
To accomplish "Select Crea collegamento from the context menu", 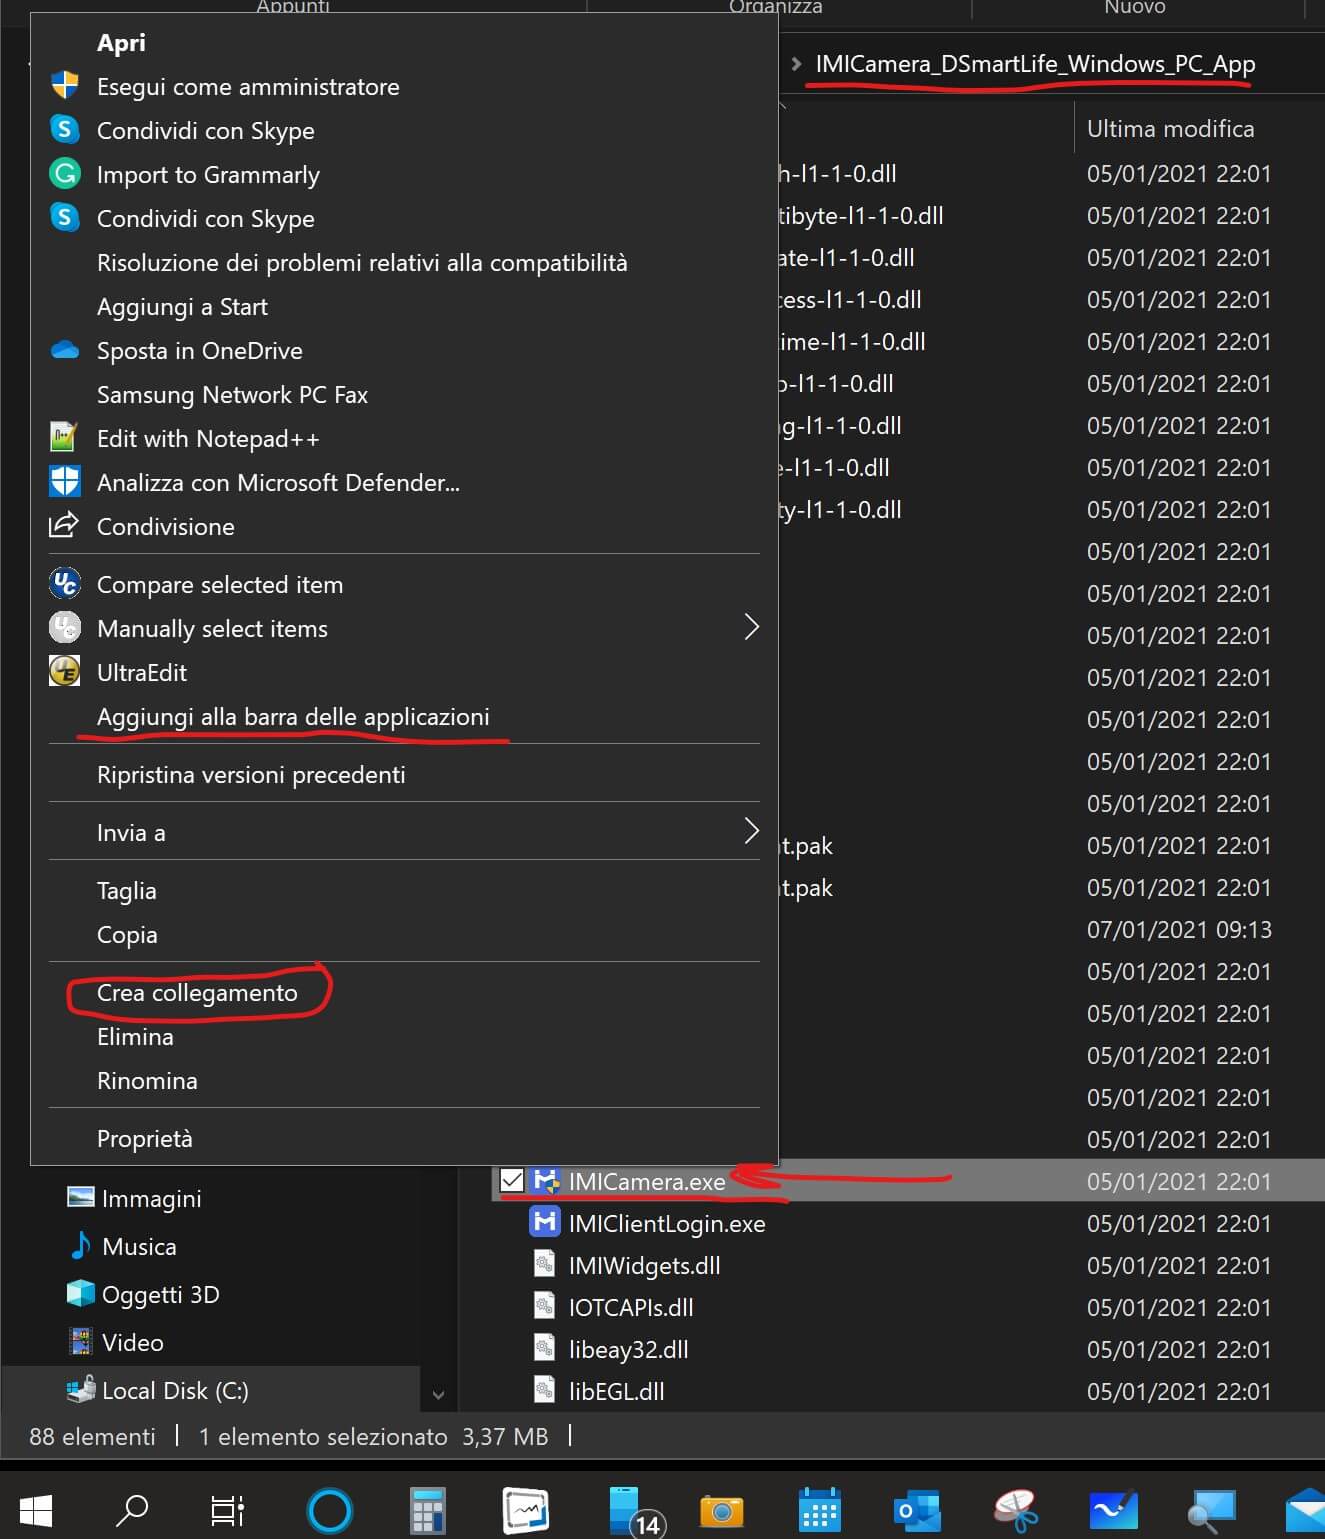I will (x=197, y=993).
